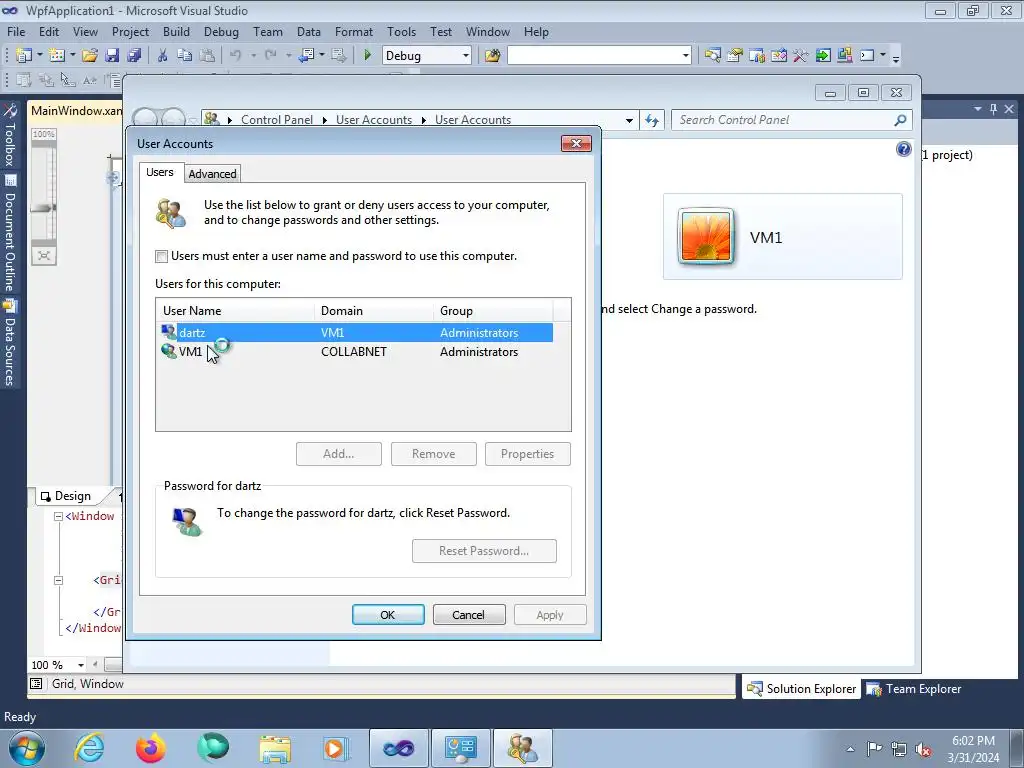
Task: Collapse the Window XAML node
Action: [x=58, y=516]
